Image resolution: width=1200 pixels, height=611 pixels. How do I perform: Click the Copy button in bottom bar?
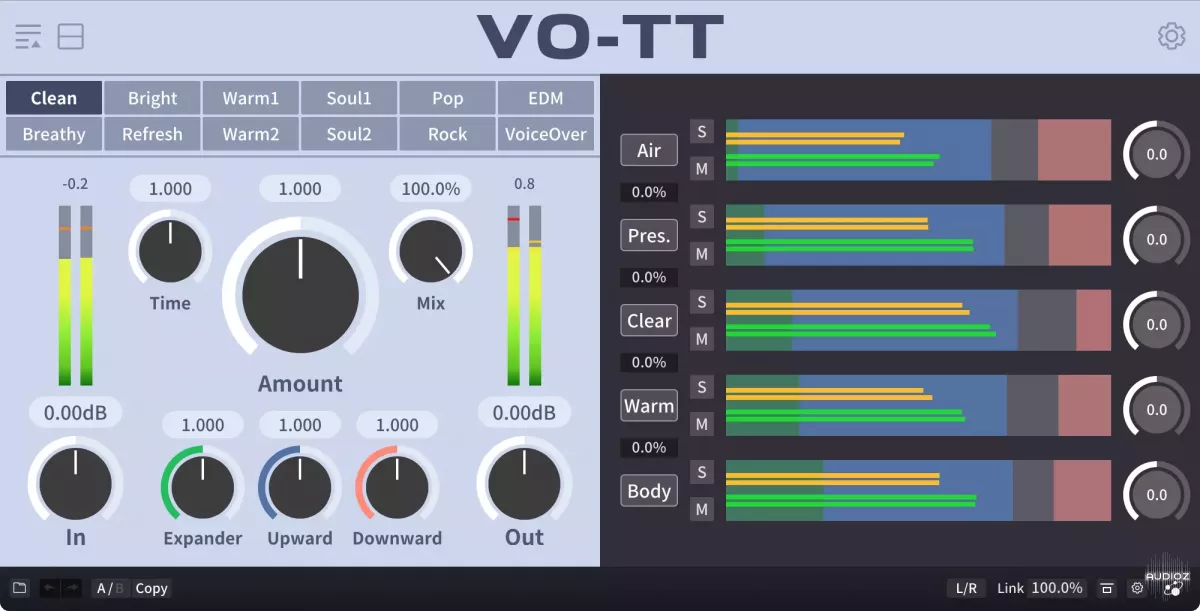pyautogui.click(x=152, y=588)
